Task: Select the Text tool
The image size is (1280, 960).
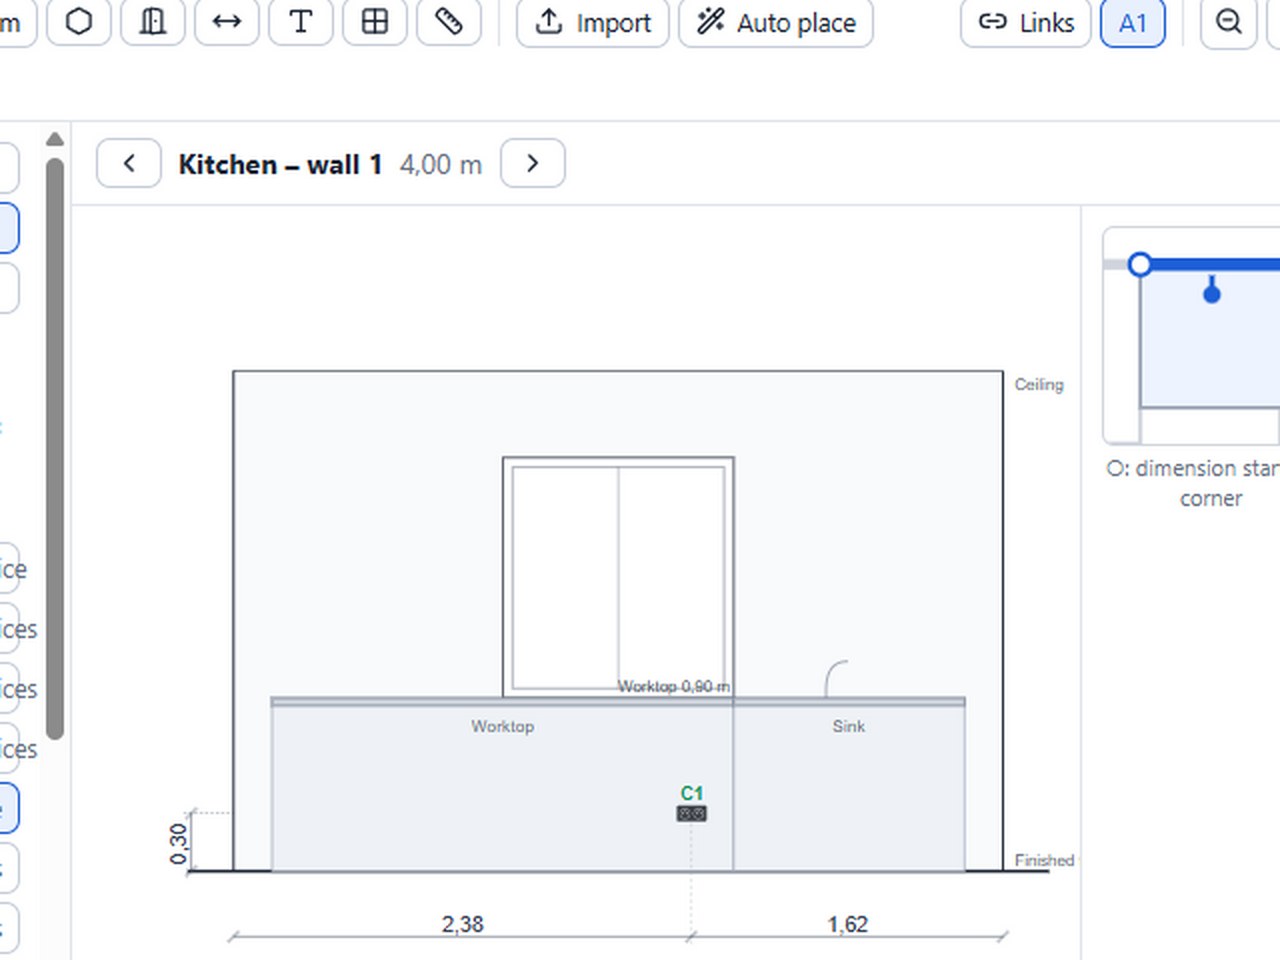Action: click(301, 21)
